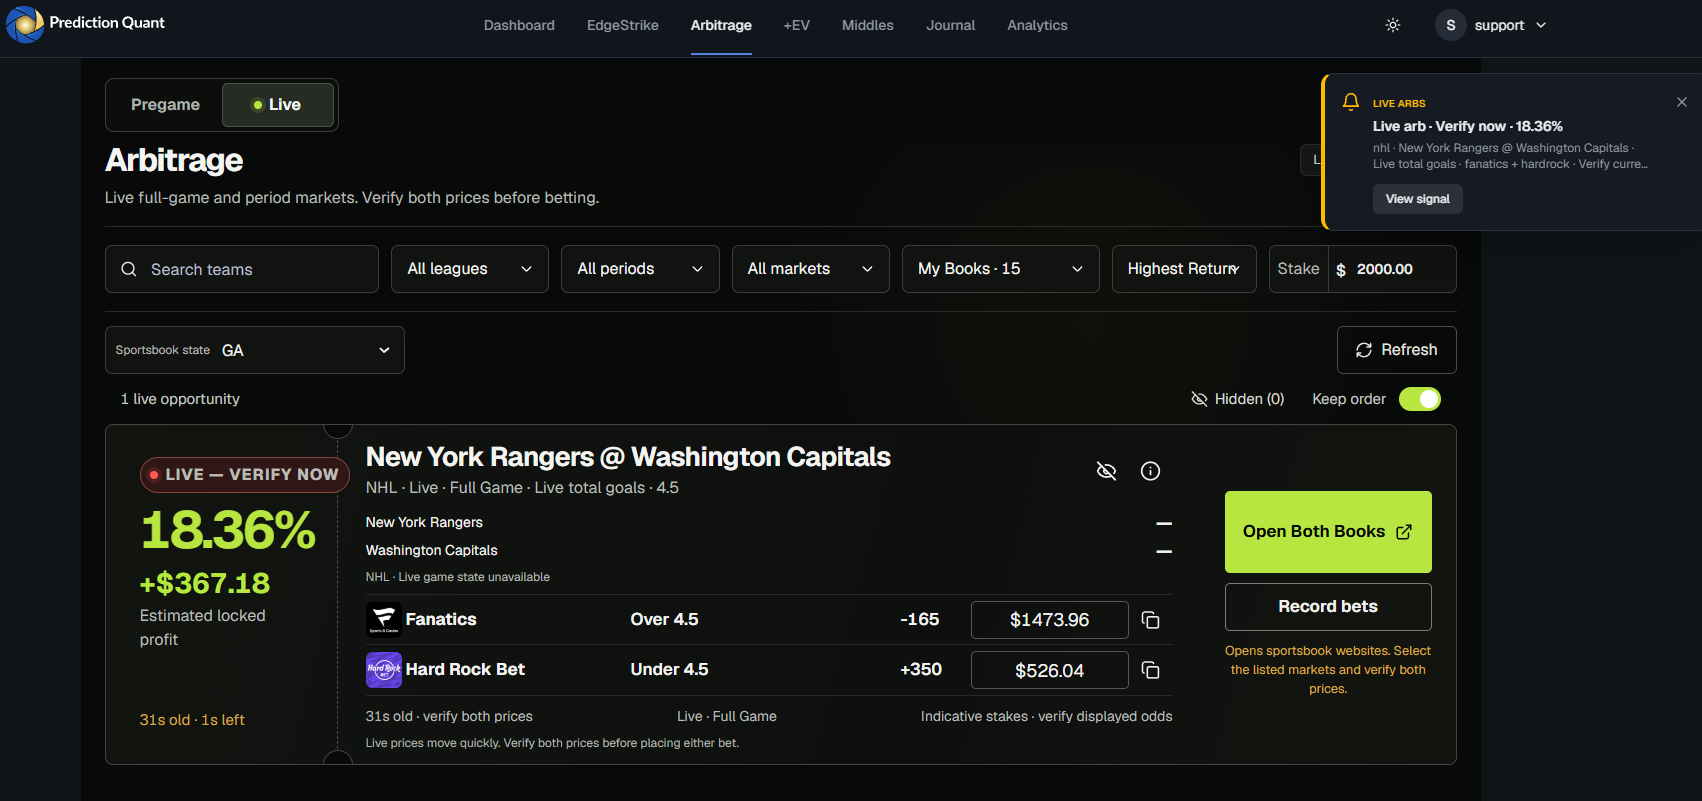This screenshot has width=1702, height=801.
Task: Click the 18.36% return value
Action: click(228, 530)
